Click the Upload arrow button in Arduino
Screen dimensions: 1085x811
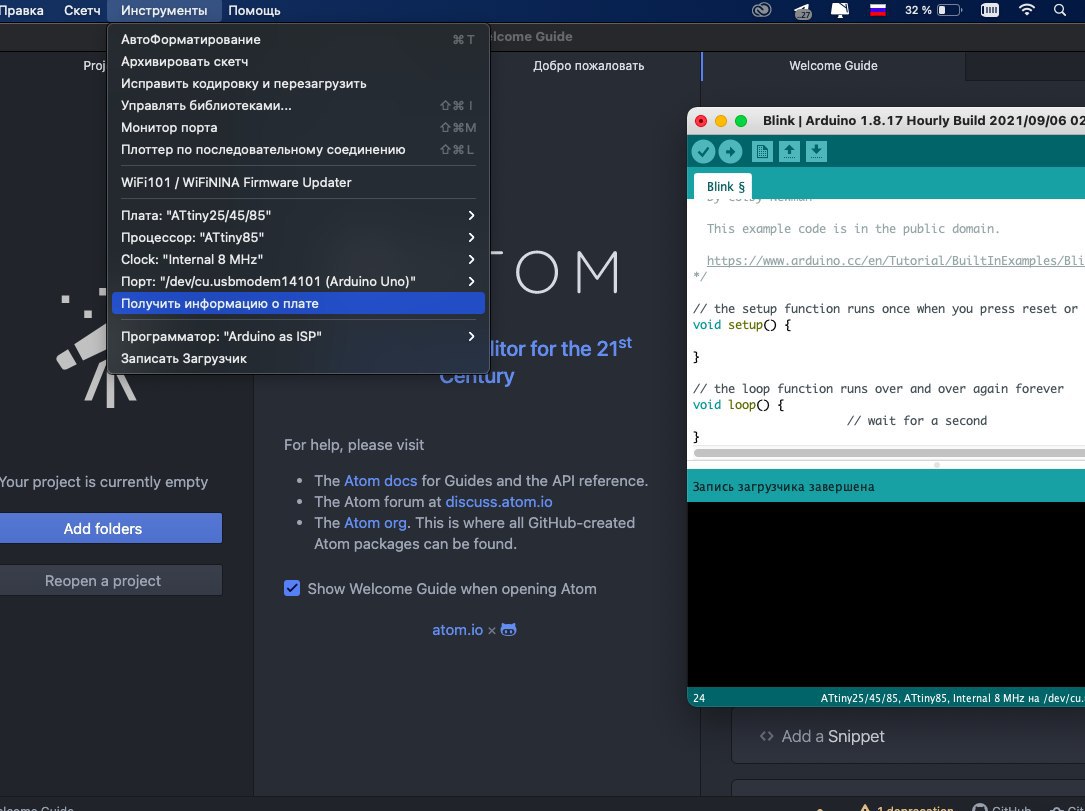[x=730, y=152]
